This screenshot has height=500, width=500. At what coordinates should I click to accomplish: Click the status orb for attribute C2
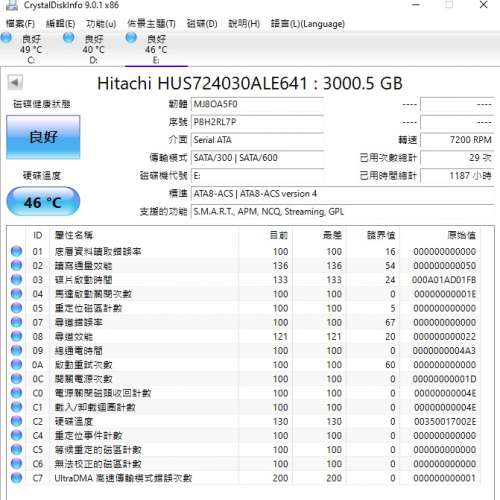tap(16, 421)
